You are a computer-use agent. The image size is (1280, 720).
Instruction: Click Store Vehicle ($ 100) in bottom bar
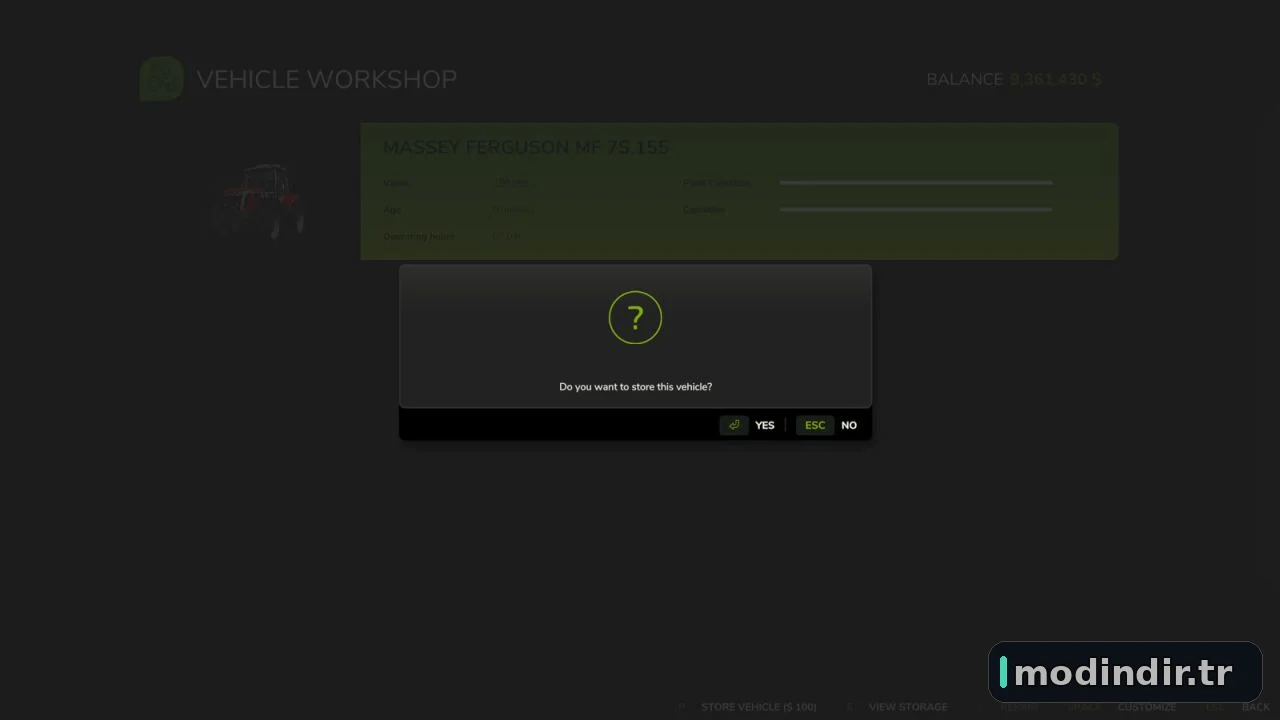[x=759, y=707]
